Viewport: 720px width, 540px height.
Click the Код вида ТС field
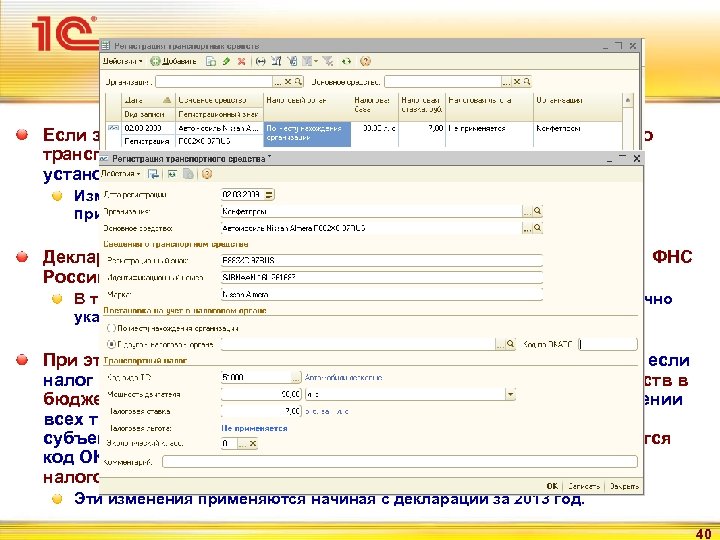(256, 377)
